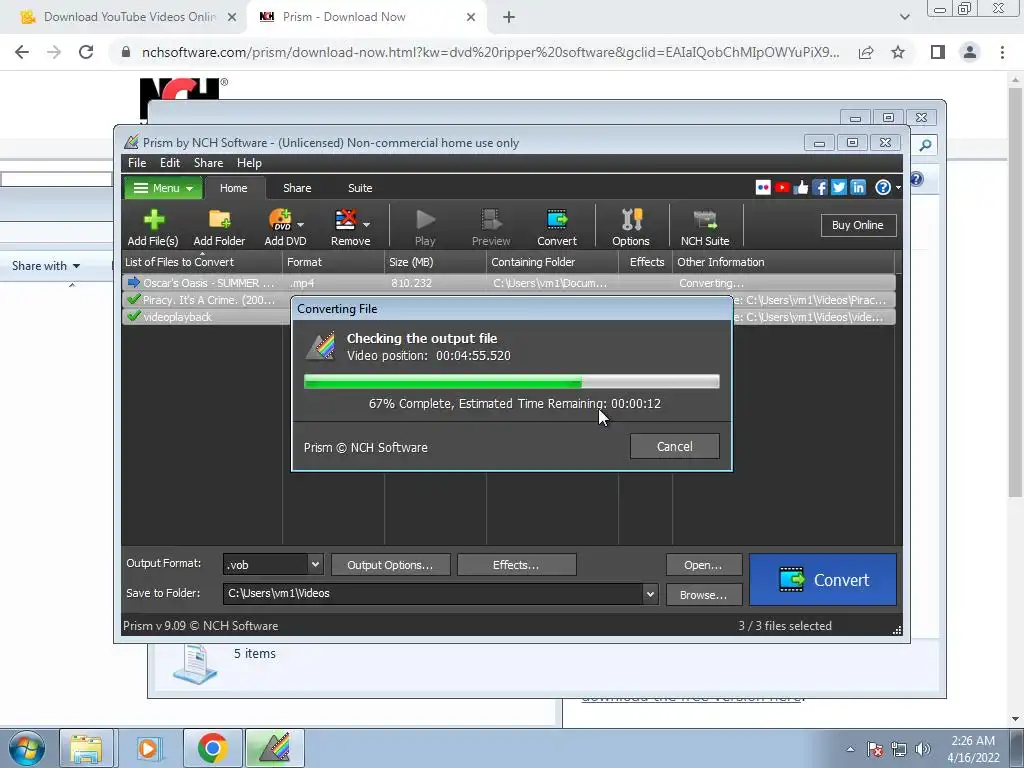Click the Preview toolbar icon
1024x768 pixels.
491,227
